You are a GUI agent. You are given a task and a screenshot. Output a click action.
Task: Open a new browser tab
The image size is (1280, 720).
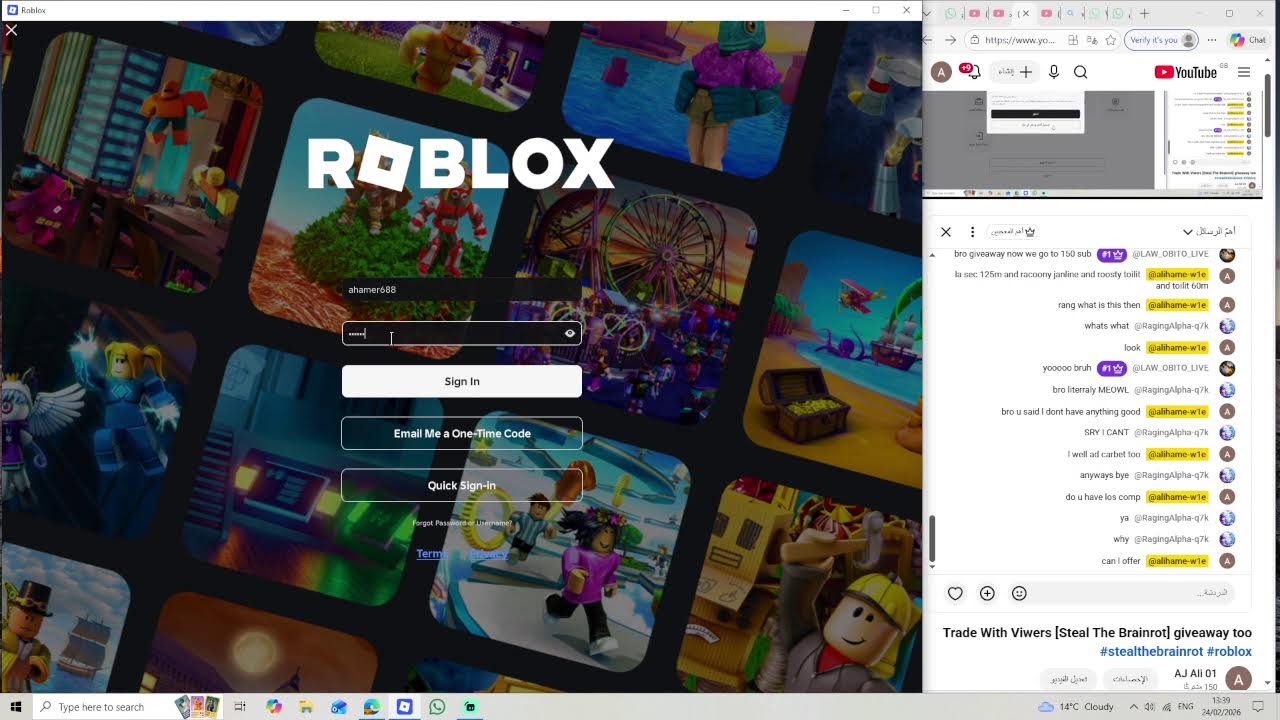pyautogui.click(x=1145, y=13)
